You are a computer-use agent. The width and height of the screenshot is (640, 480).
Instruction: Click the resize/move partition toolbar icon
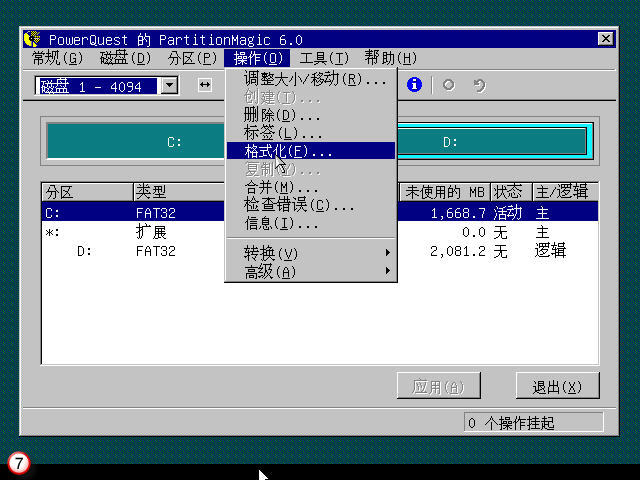coord(204,85)
